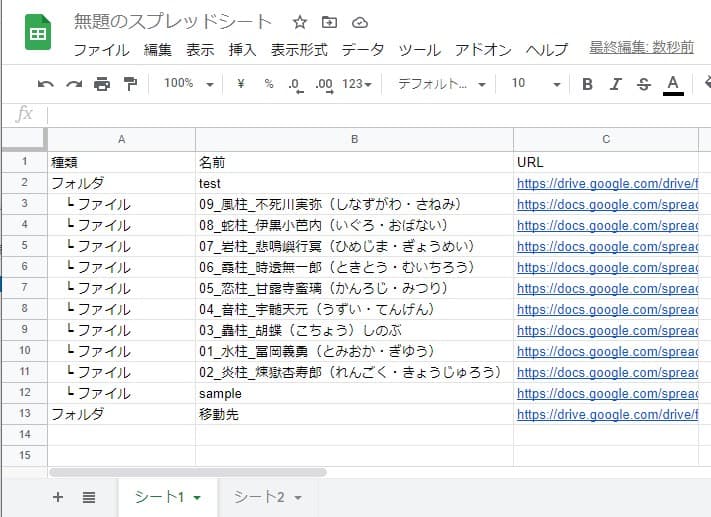
Task: Toggle bold formatting
Action: pos(587,84)
